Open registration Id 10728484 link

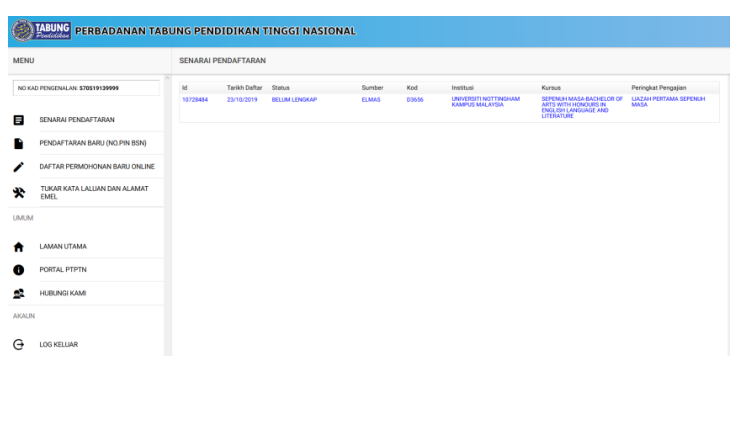pos(195,100)
